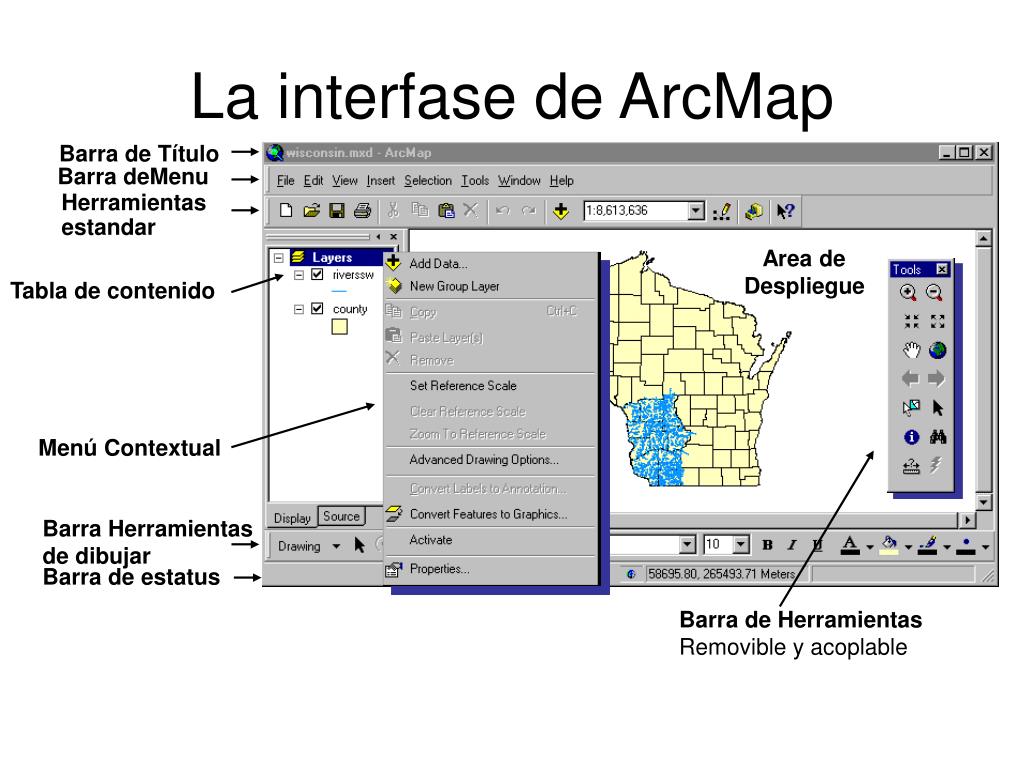Open the font color dropdown arrow
1024x768 pixels.
869,547
